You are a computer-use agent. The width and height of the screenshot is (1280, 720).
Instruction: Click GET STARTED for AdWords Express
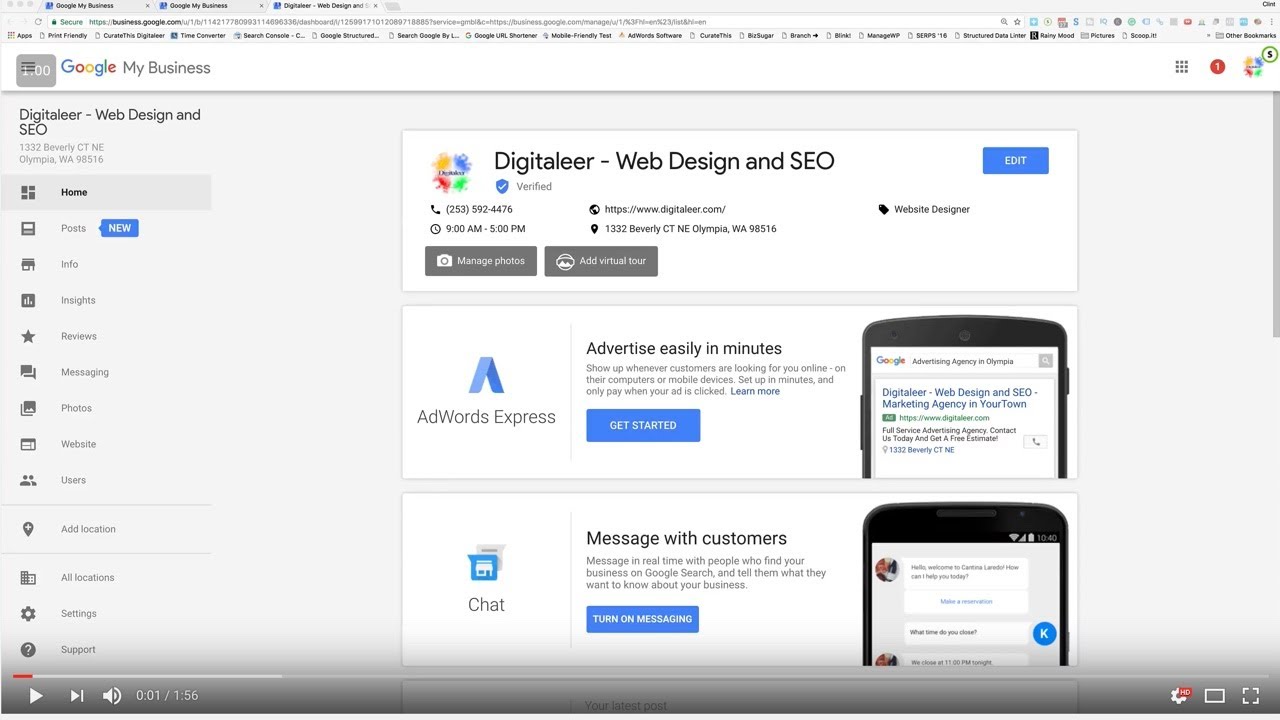coord(643,425)
